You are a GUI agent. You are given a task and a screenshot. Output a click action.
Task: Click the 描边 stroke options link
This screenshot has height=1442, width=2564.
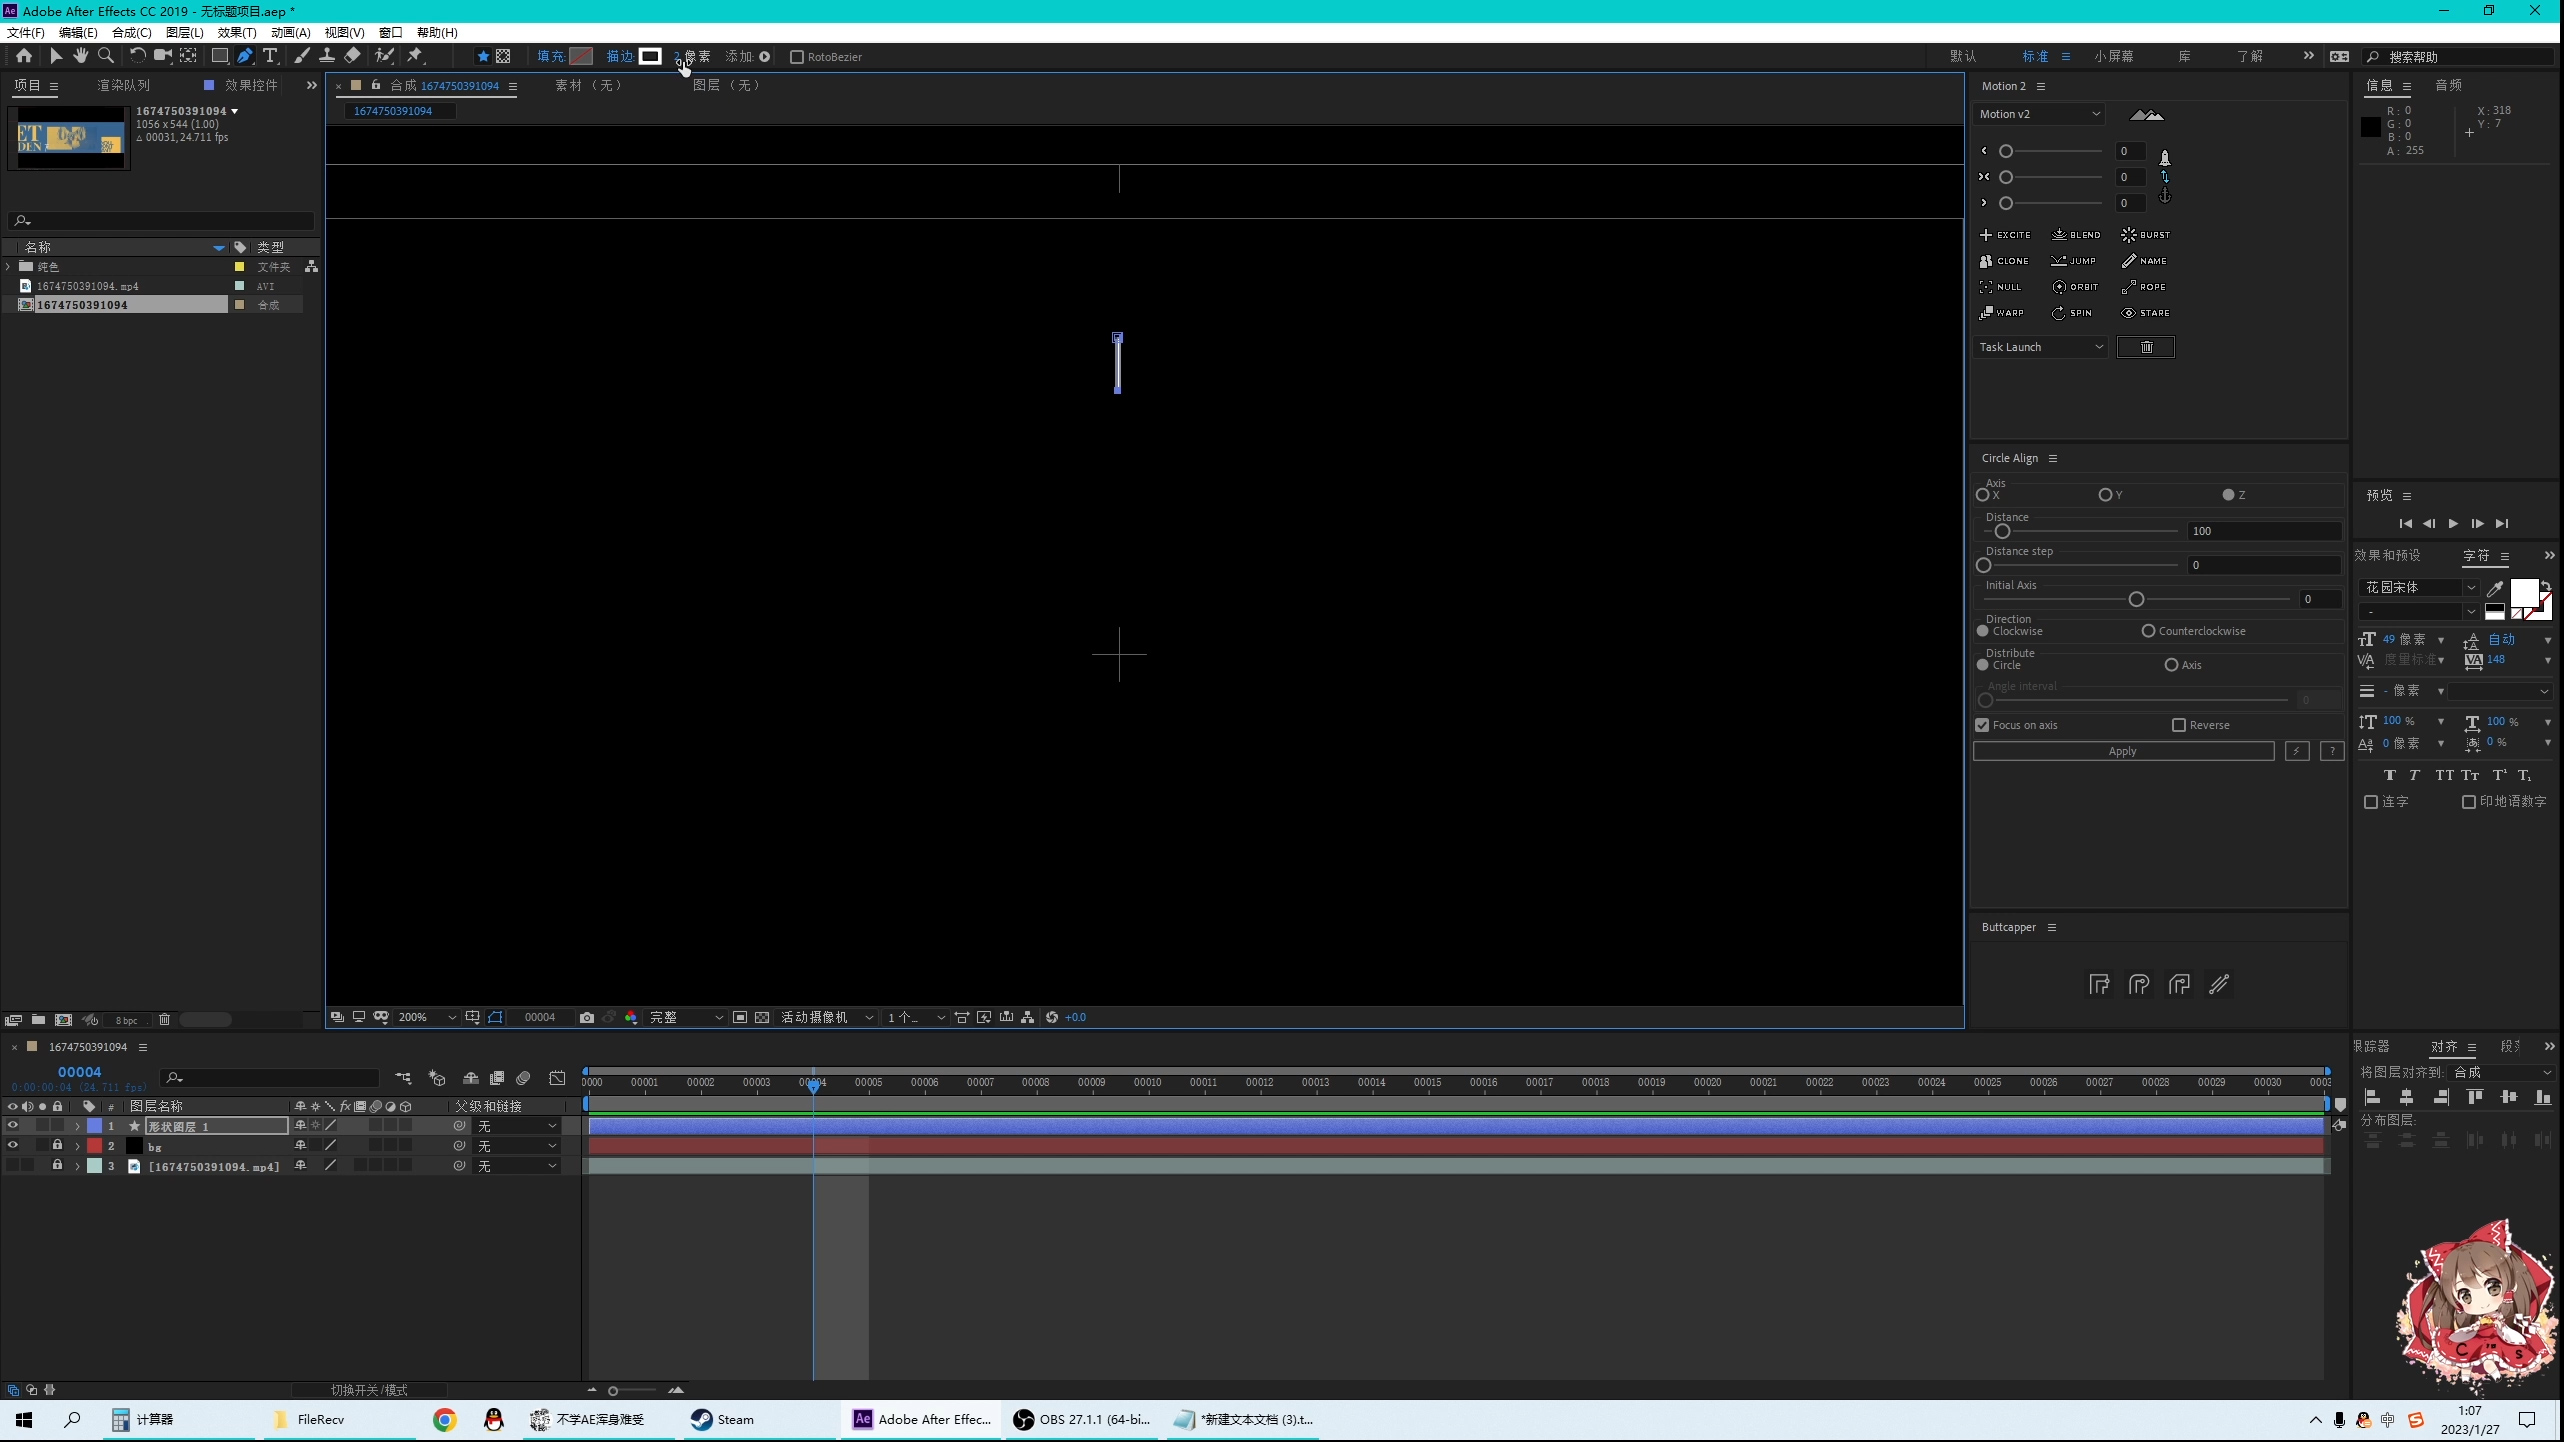coord(620,56)
